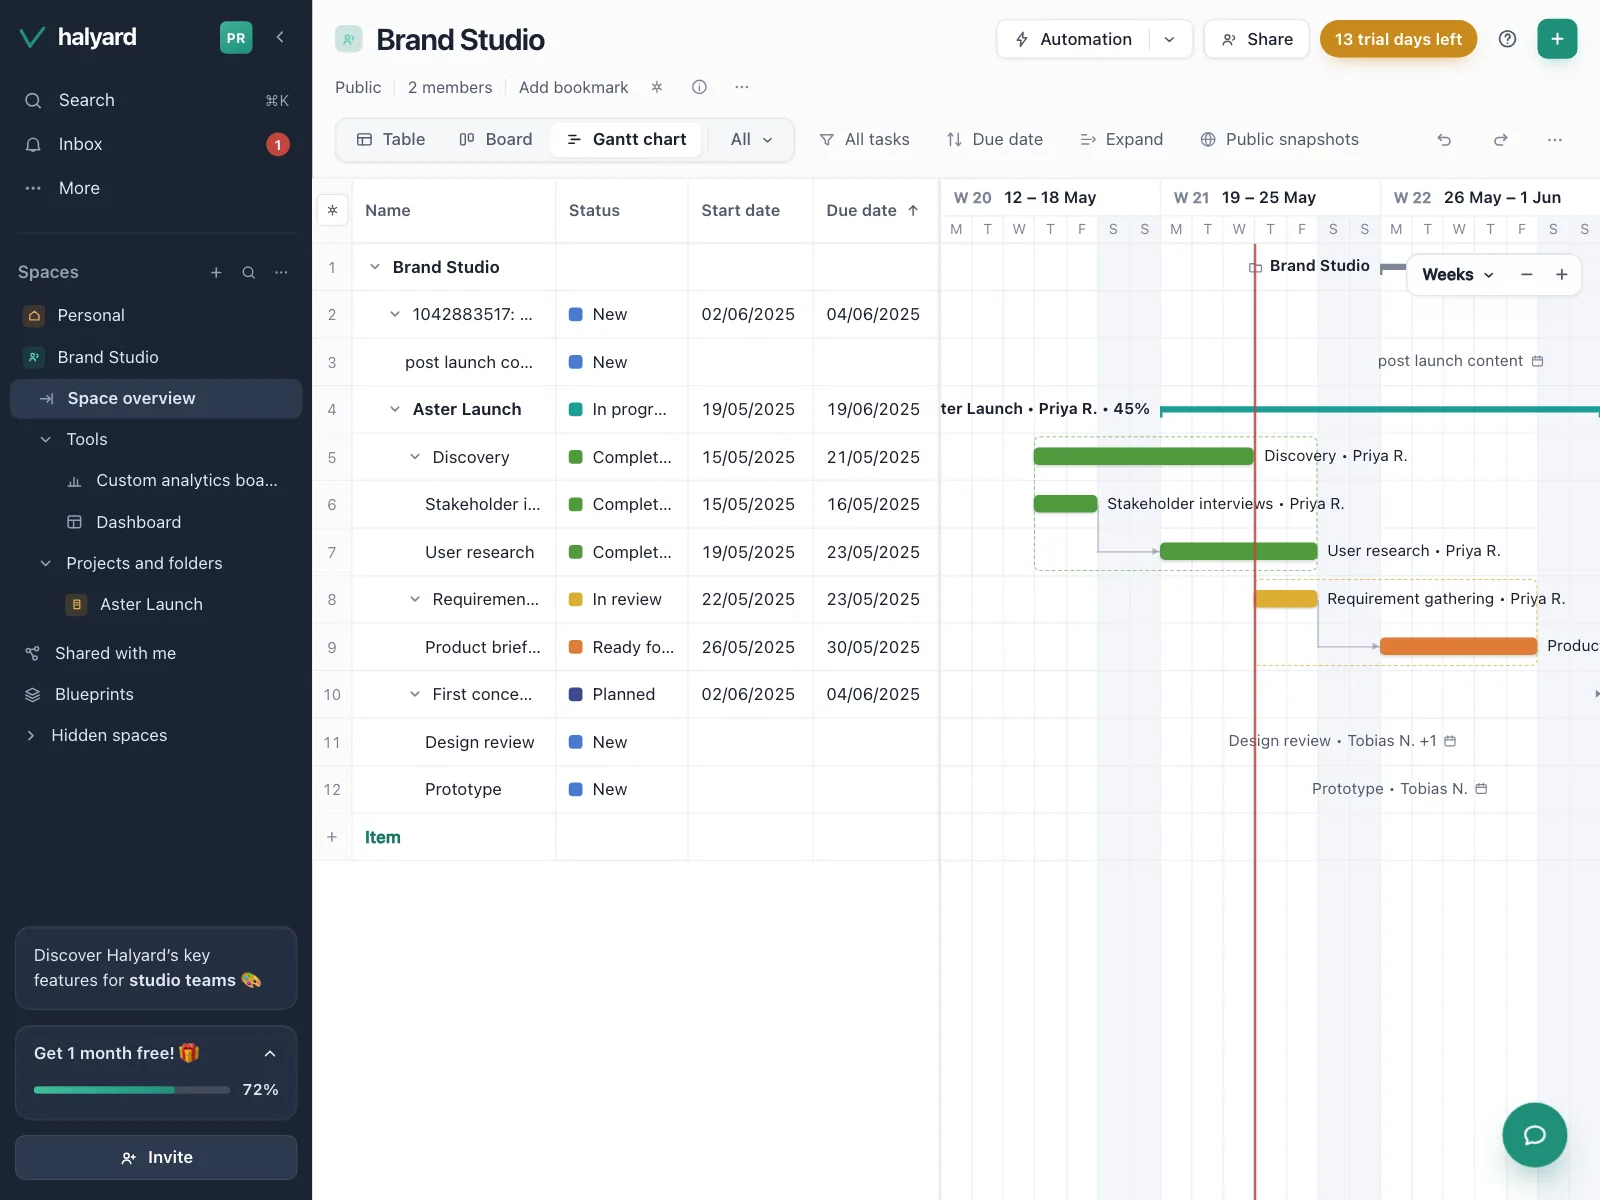Click Add bookmark link

click(574, 87)
